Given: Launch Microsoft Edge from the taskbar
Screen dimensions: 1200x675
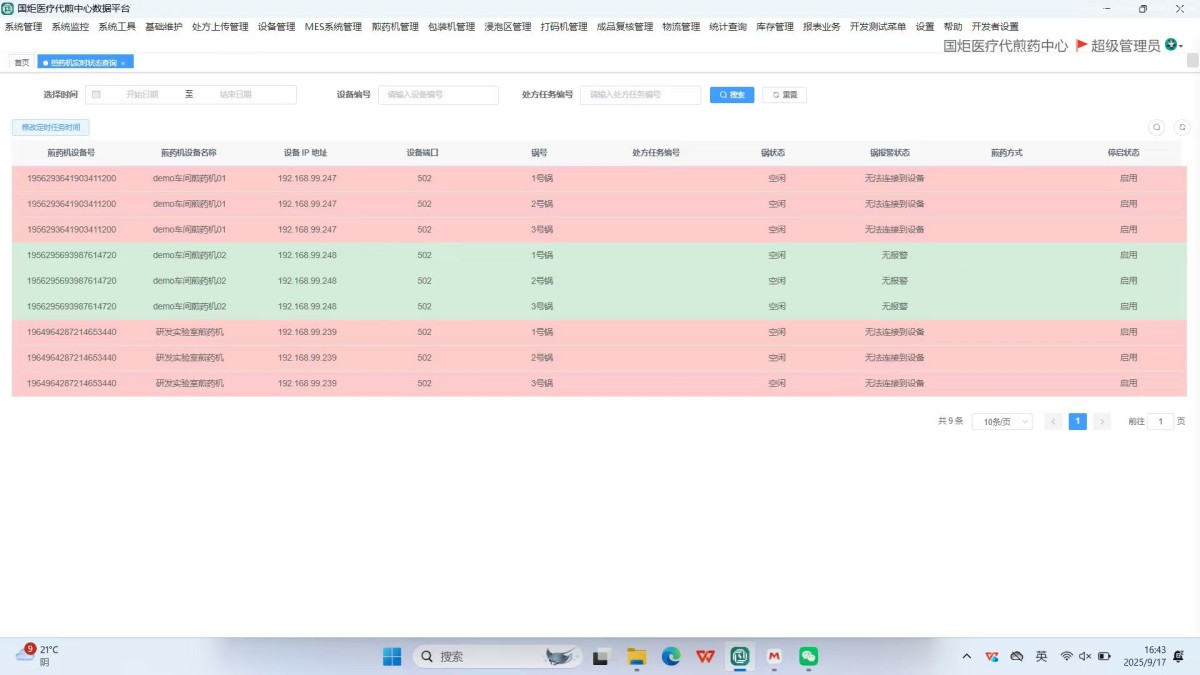Looking at the screenshot, I should point(671,656).
